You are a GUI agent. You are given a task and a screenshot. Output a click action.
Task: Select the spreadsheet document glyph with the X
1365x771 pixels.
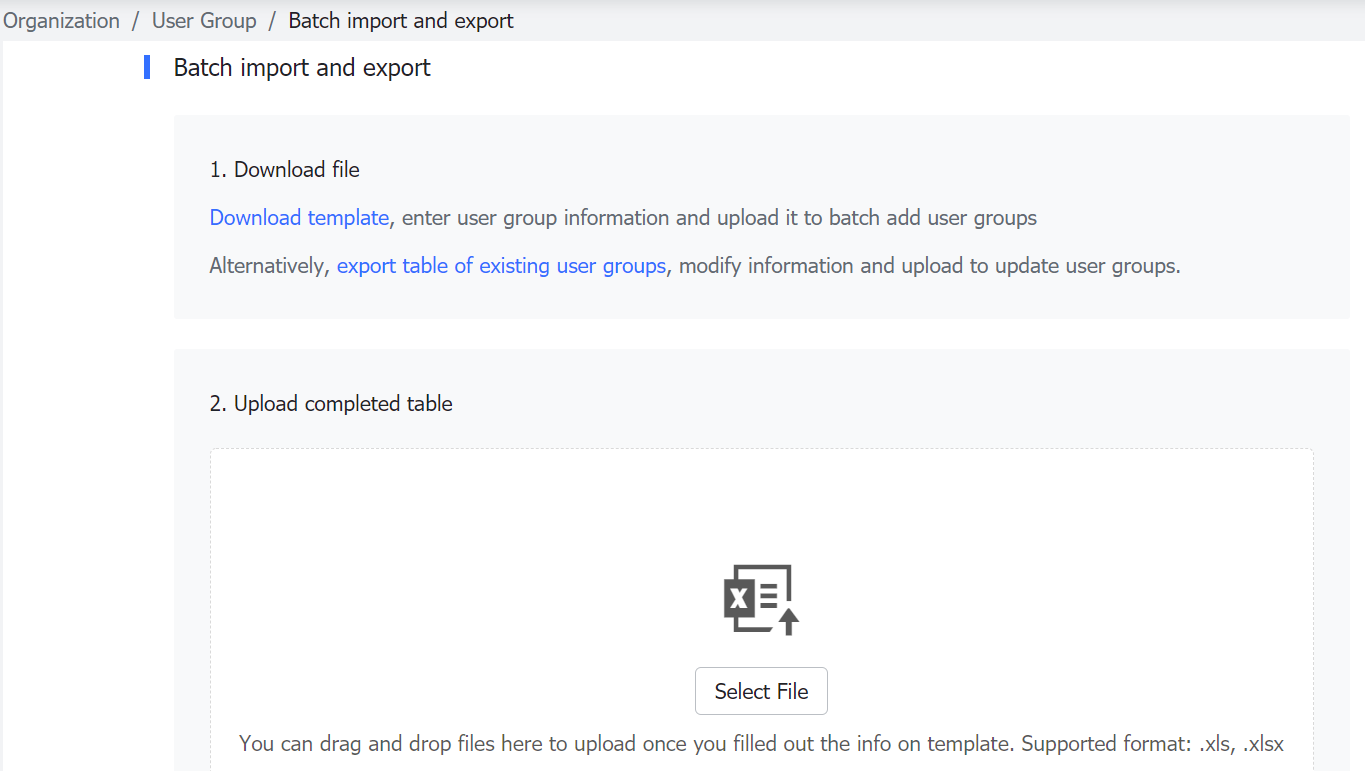tap(737, 597)
